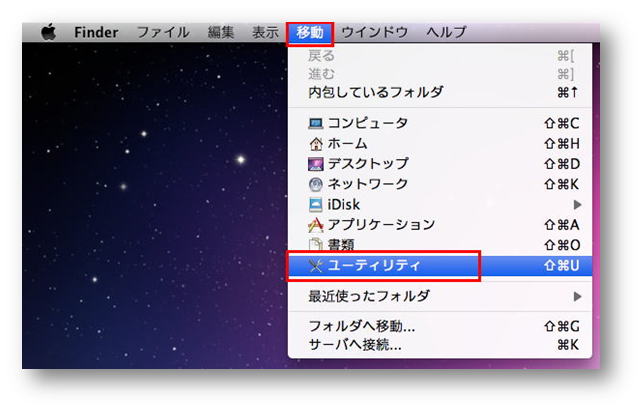Open 最近使ったフォルダ submenu entry
This screenshot has width=642, height=411.
pyautogui.click(x=440, y=296)
